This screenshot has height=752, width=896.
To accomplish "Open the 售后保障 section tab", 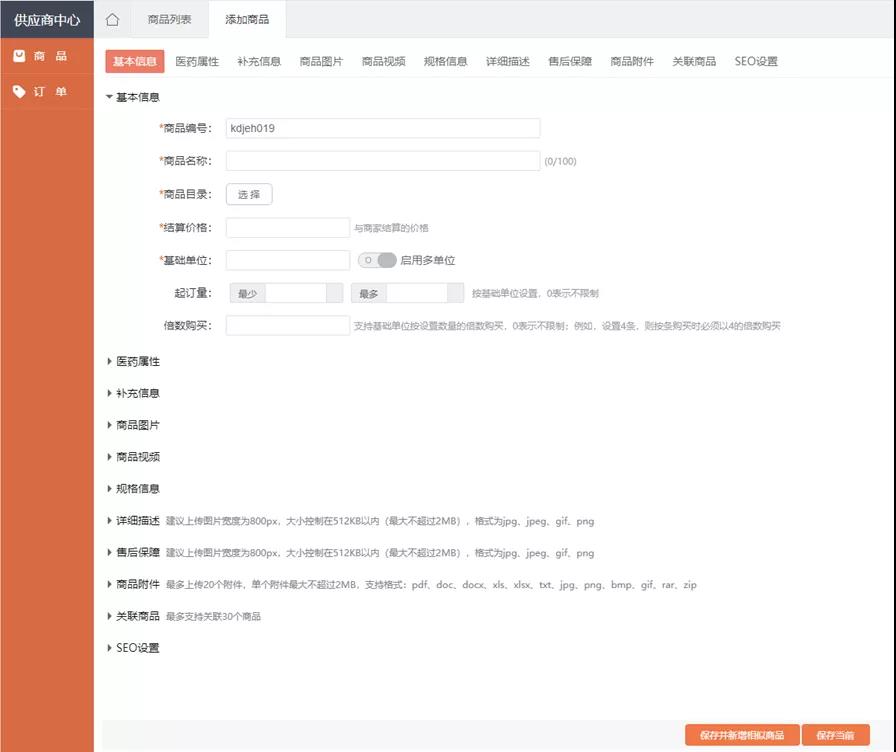I will pyautogui.click(x=570, y=61).
